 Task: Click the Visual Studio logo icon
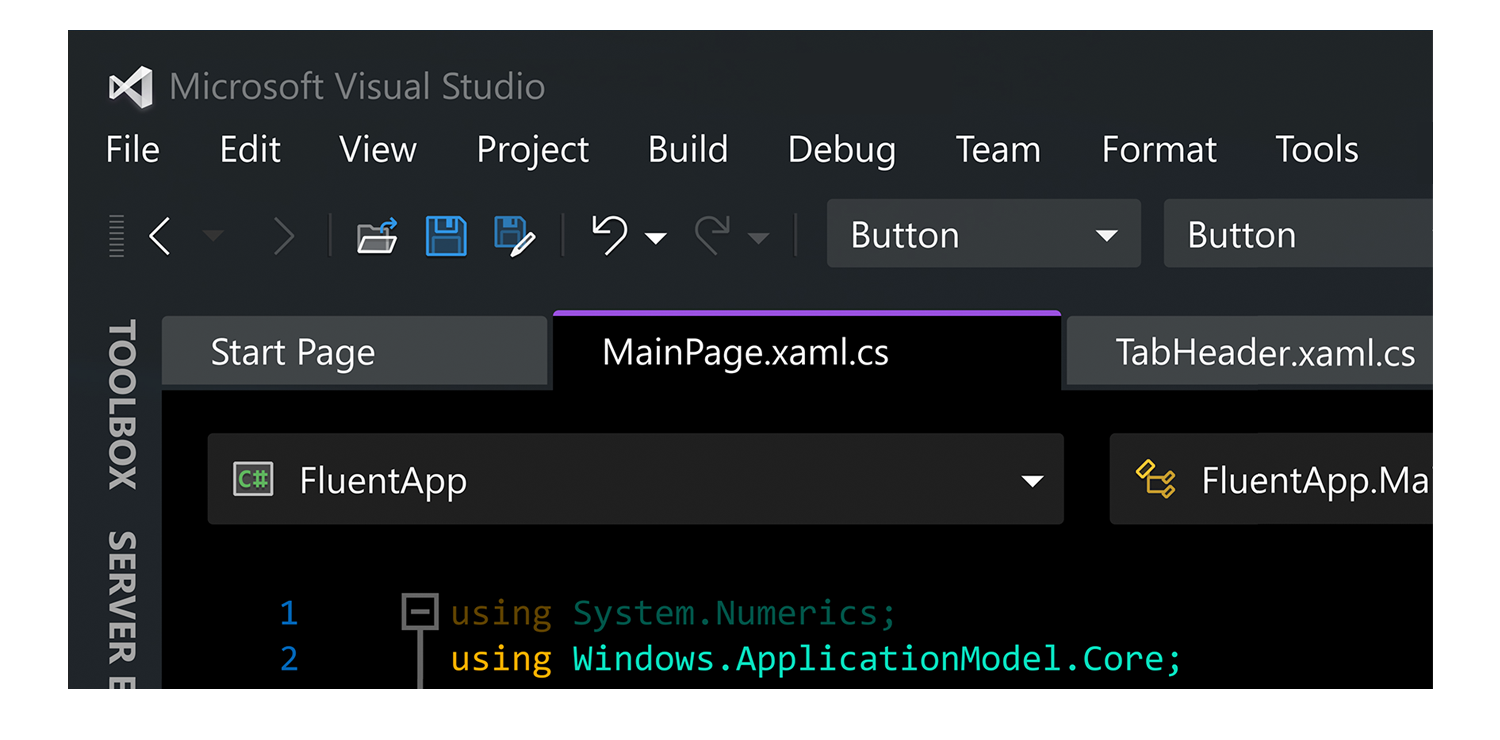pyautogui.click(x=133, y=87)
